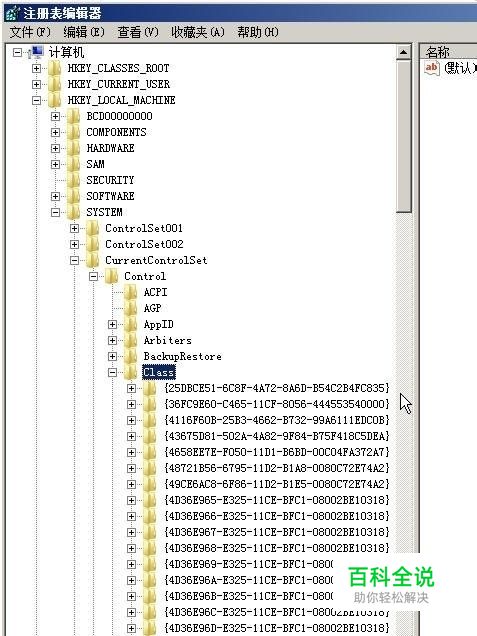477x636 pixels.
Task: Click the CurrentControlSet folder icon
Action: click(x=93, y=260)
